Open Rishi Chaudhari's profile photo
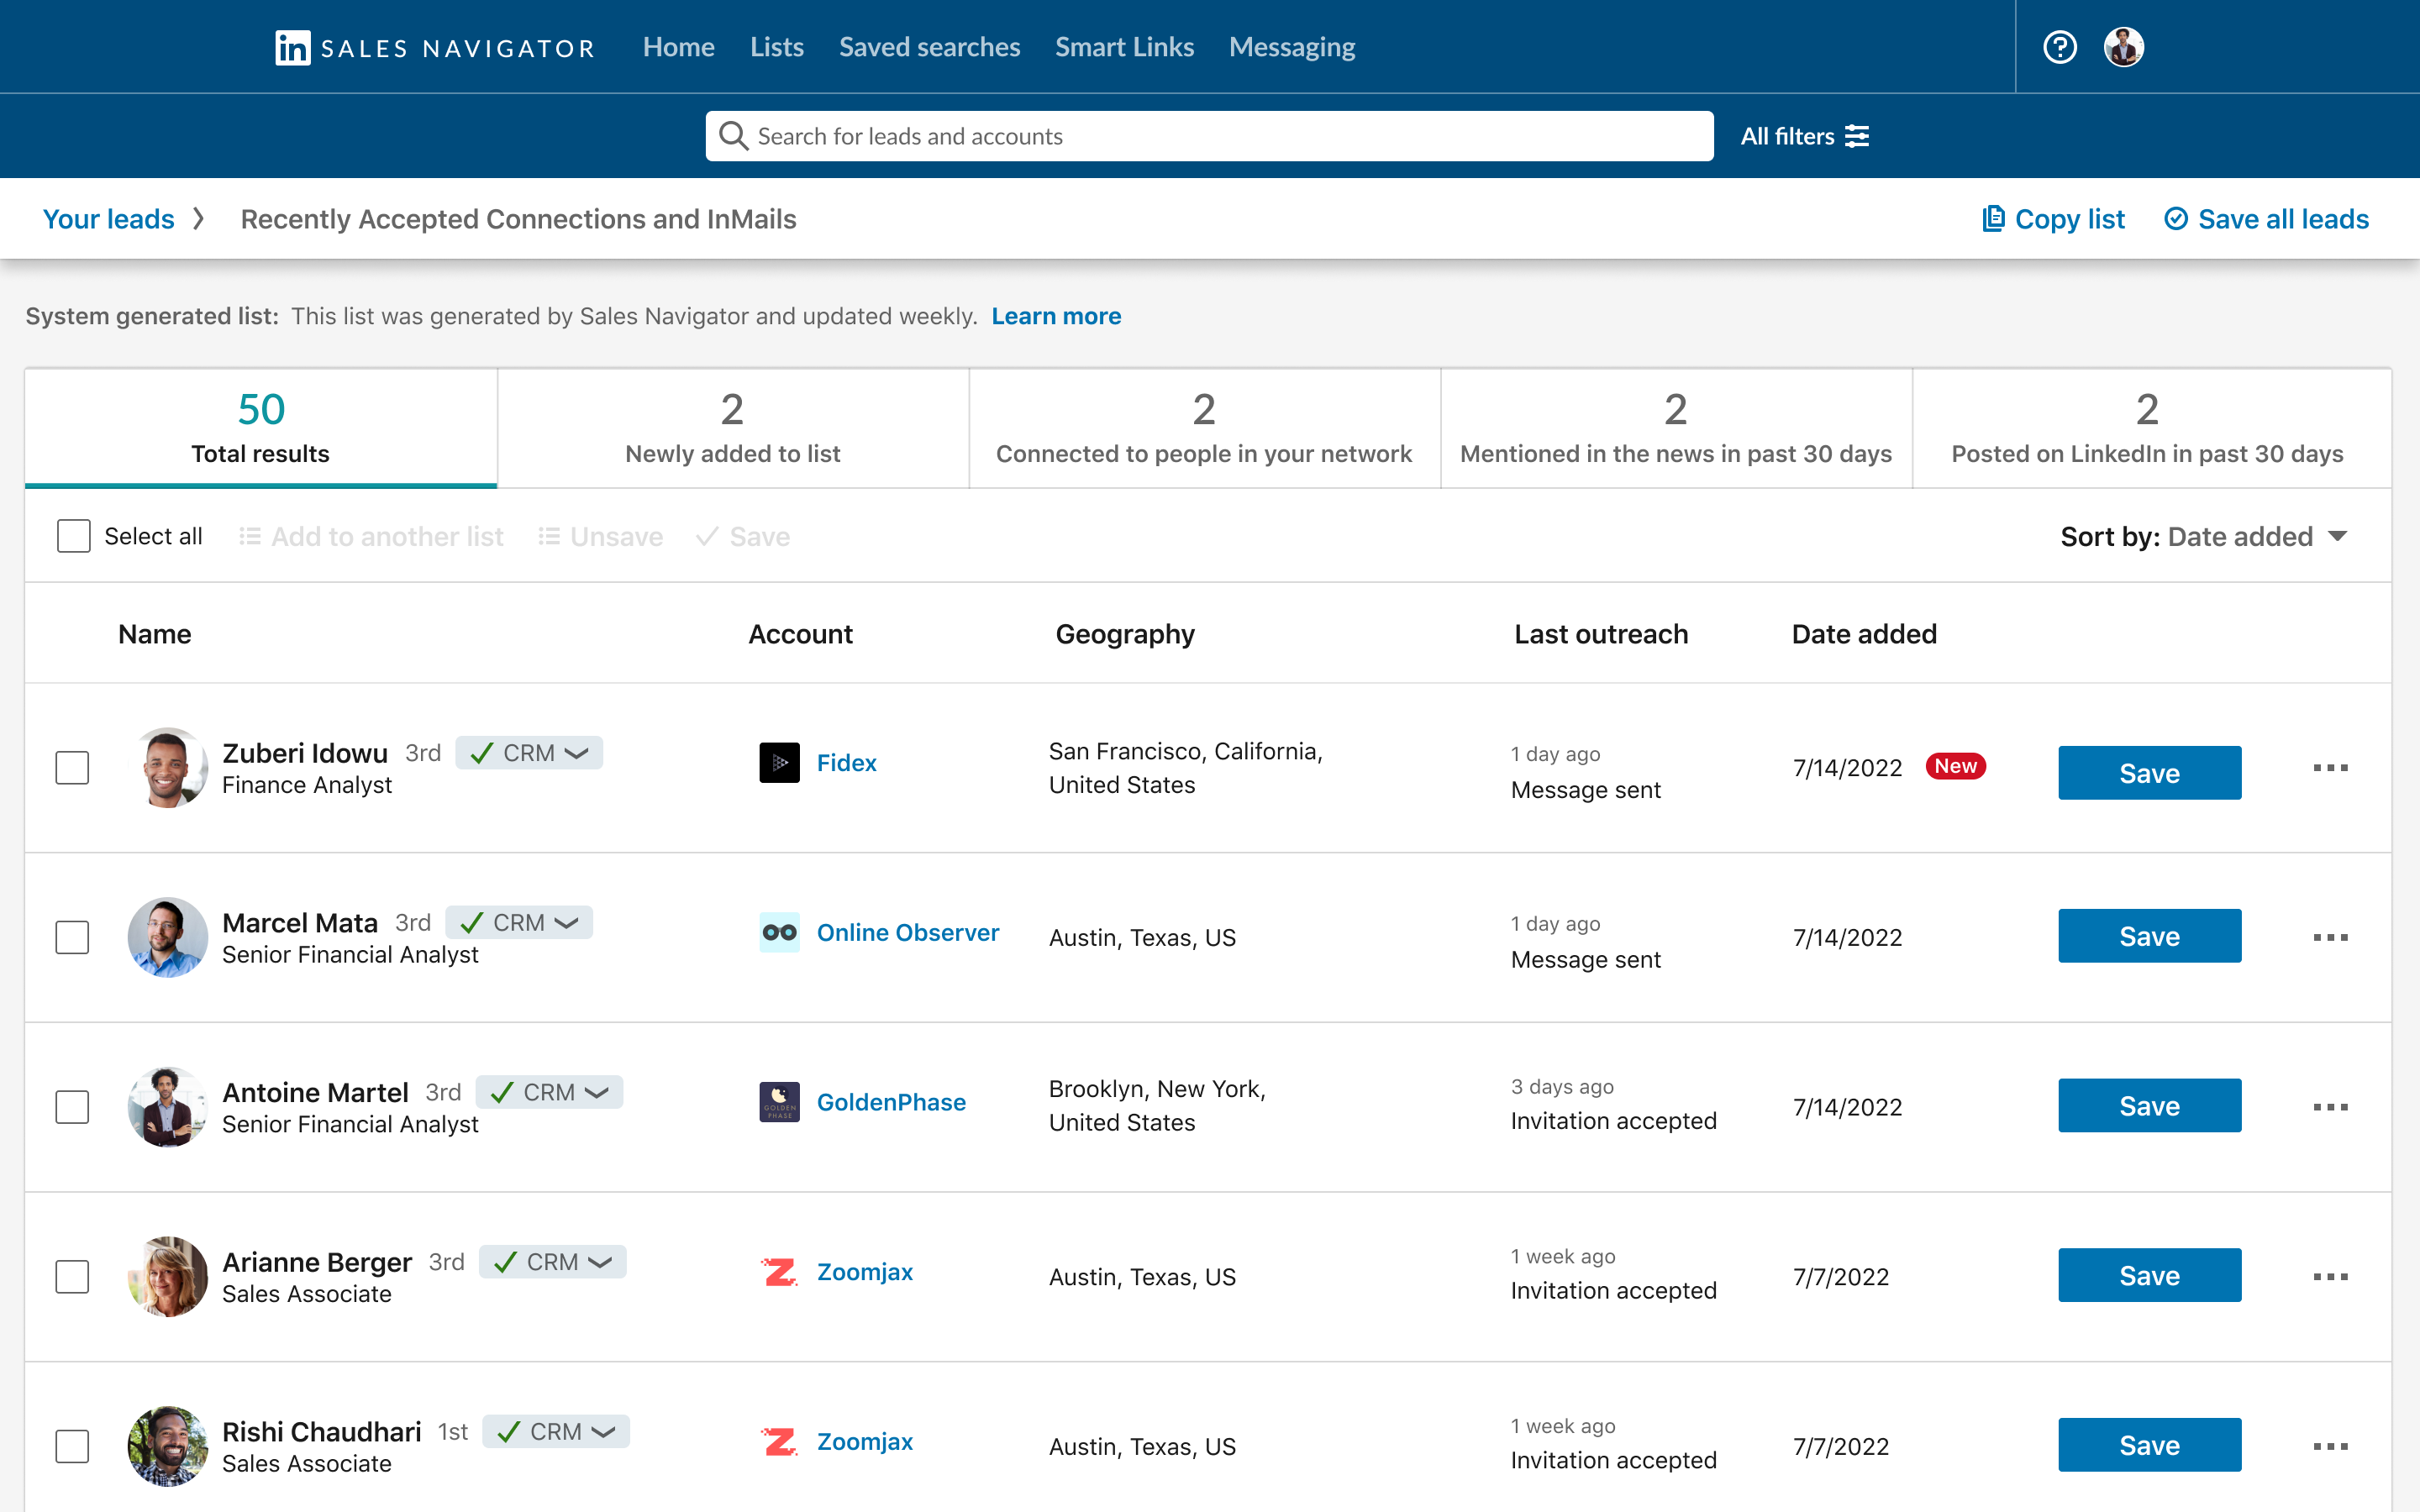The height and width of the screenshot is (1512, 2420). [168, 1446]
